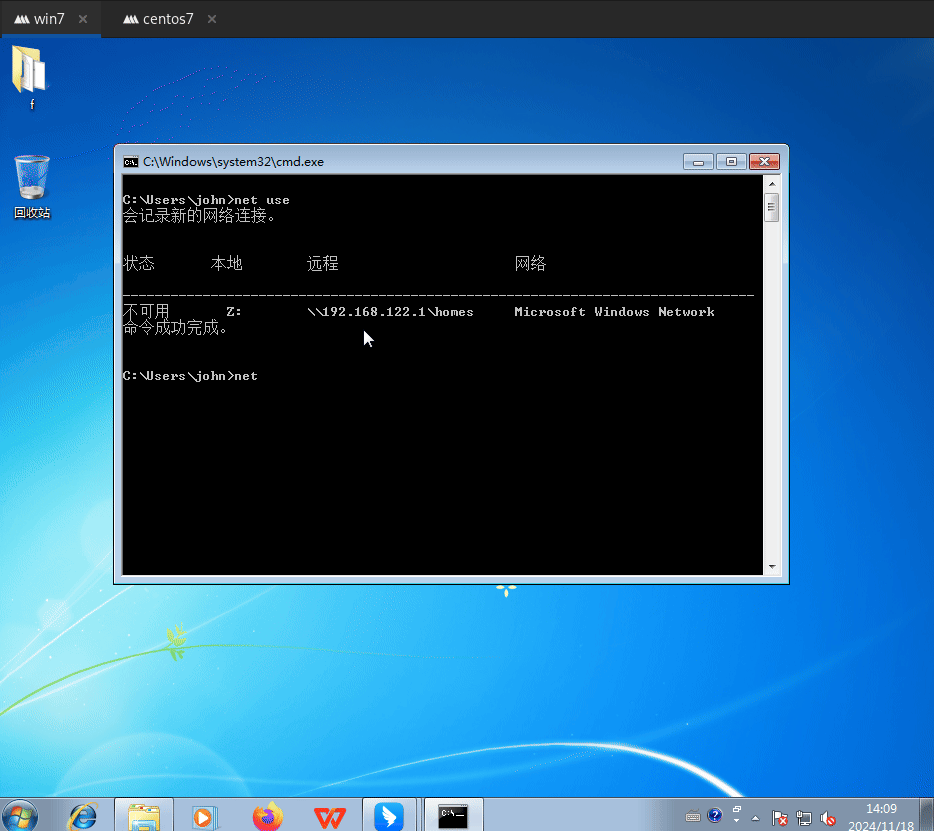Image resolution: width=934 pixels, height=831 pixels.
Task: Open the Windows Start menu orb
Action: pos(21,816)
